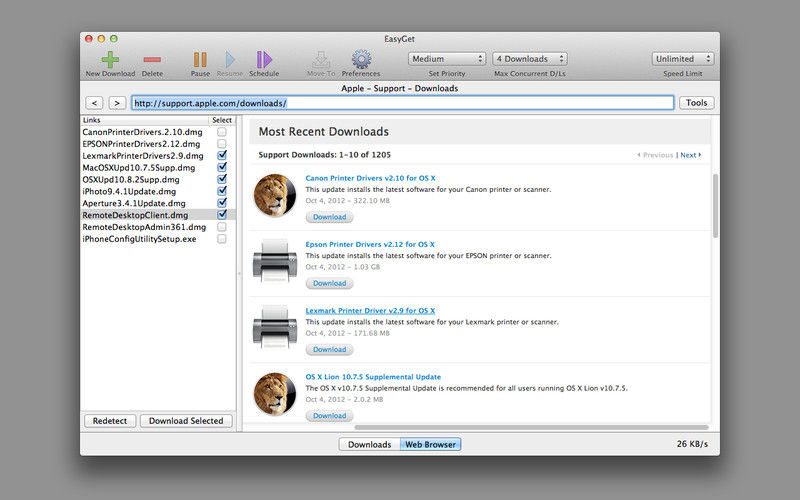
Task: Go to Next page of support downloads
Action: point(690,155)
